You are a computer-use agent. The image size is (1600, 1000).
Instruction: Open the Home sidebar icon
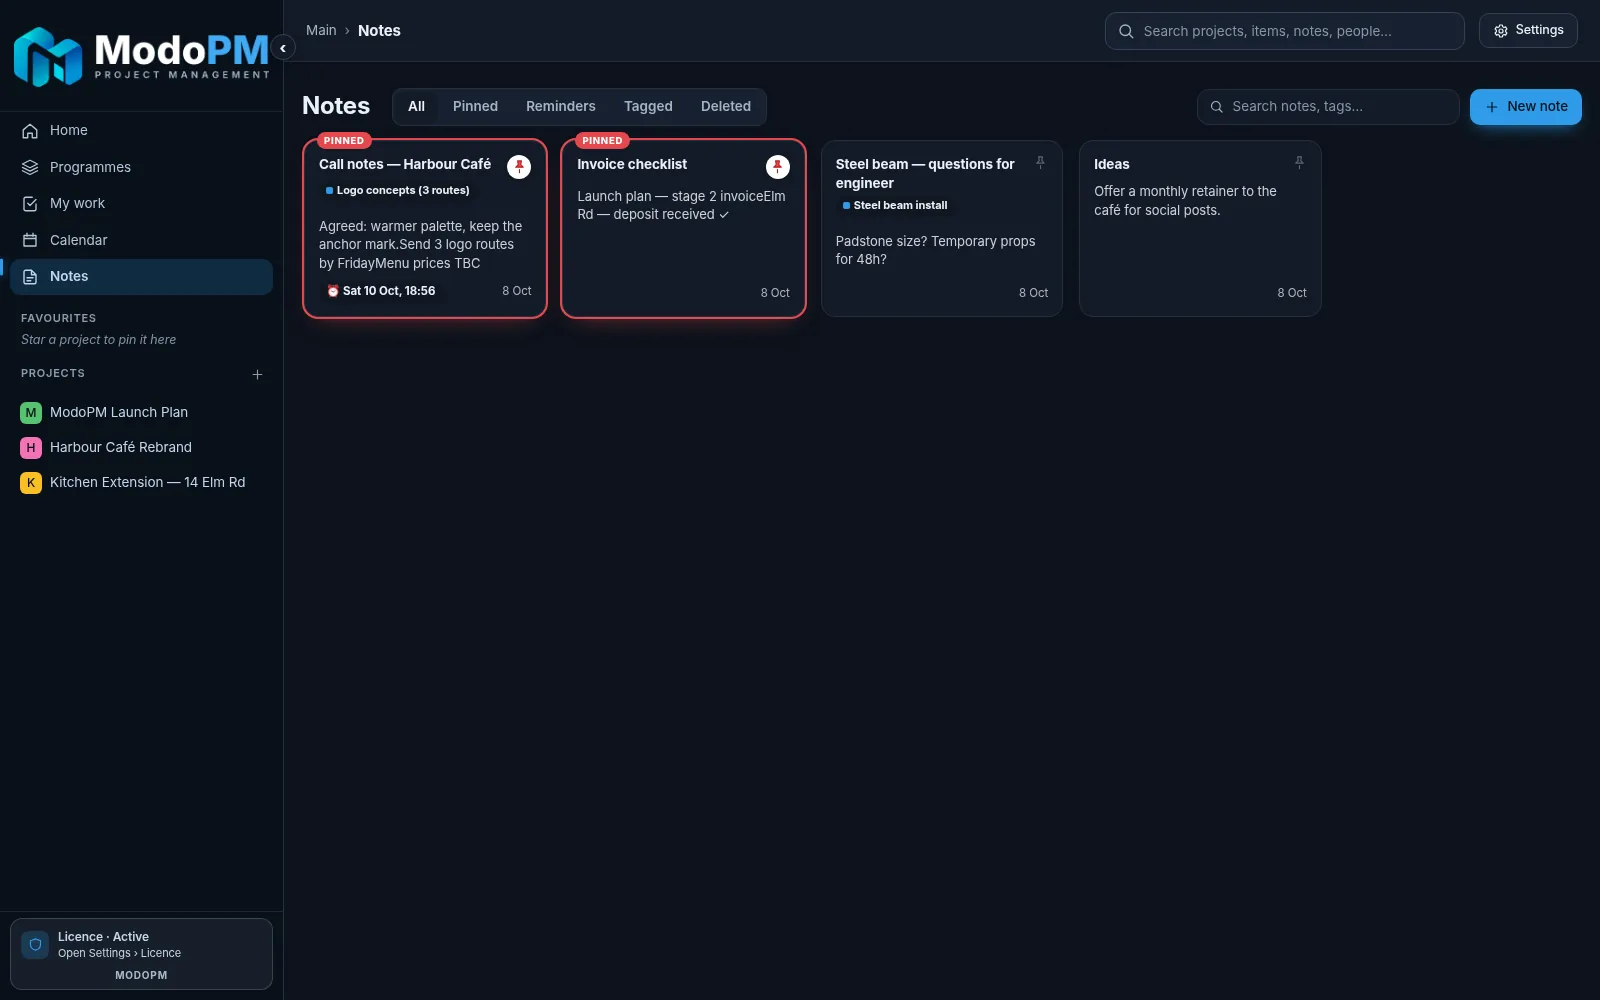(x=30, y=131)
